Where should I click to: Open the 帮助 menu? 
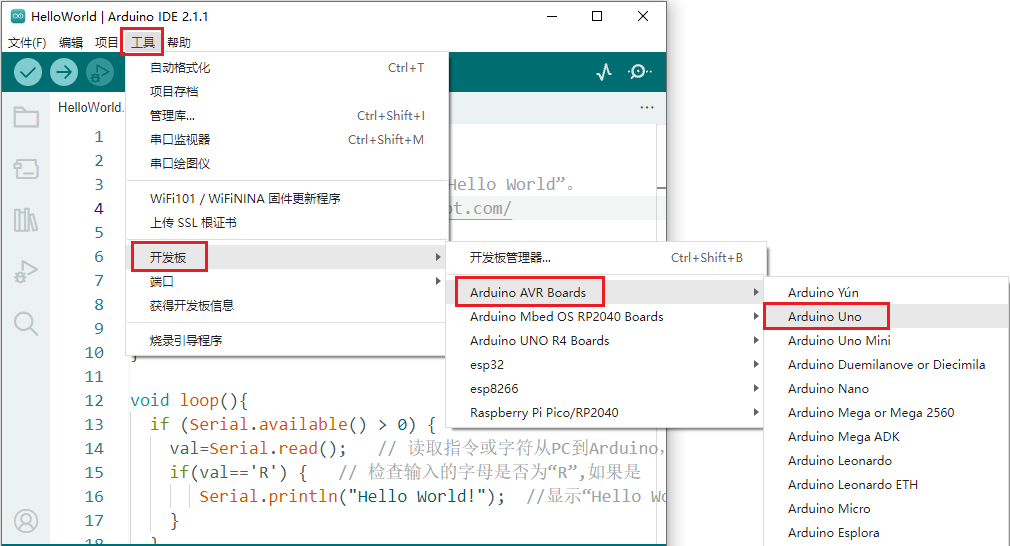(178, 42)
